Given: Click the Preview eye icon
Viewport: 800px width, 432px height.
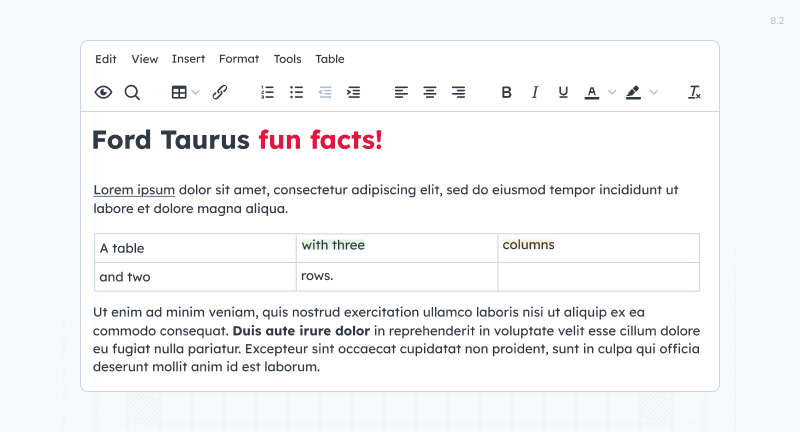Looking at the screenshot, I should pos(103,92).
